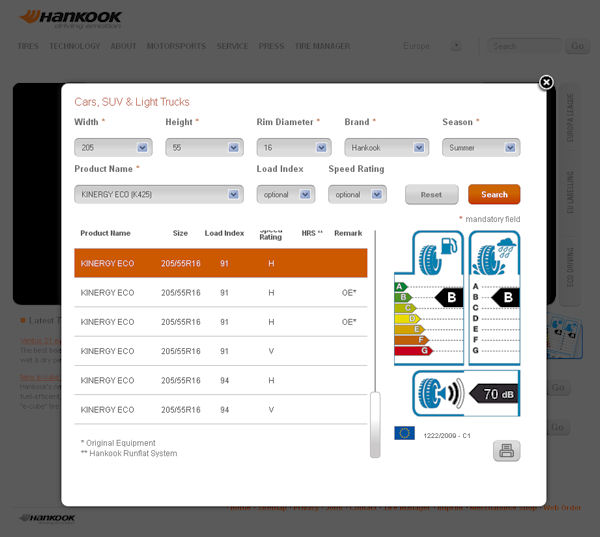This screenshot has height=537, width=600.
Task: Click the fuel efficiency B rating arrow
Action: 449,297
